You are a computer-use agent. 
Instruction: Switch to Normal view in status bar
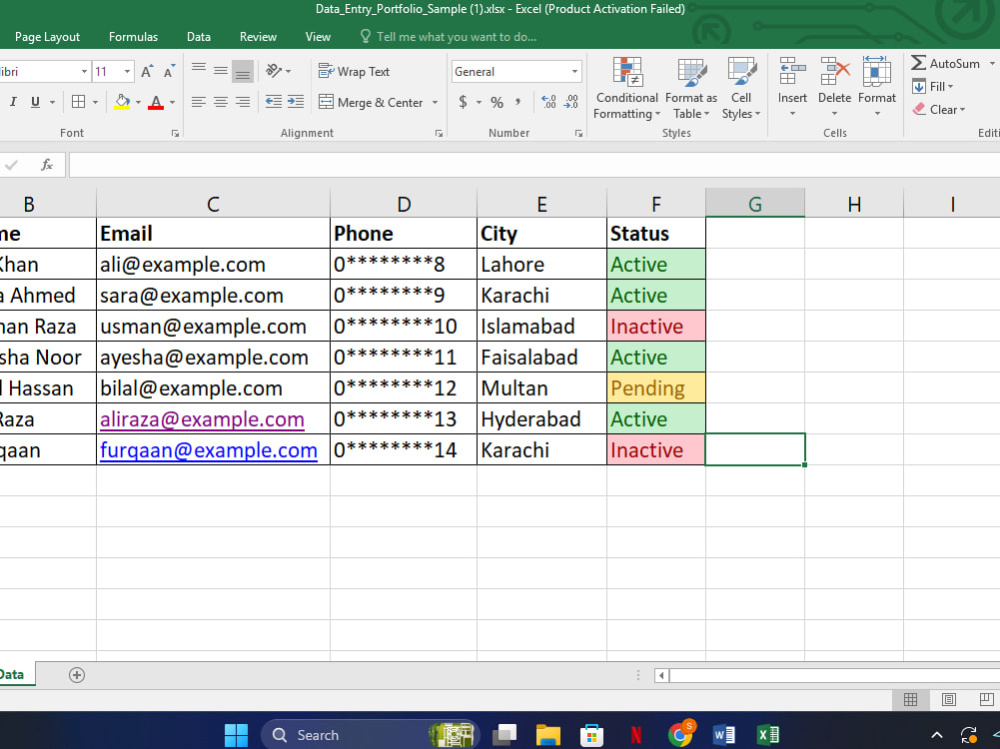click(910, 700)
